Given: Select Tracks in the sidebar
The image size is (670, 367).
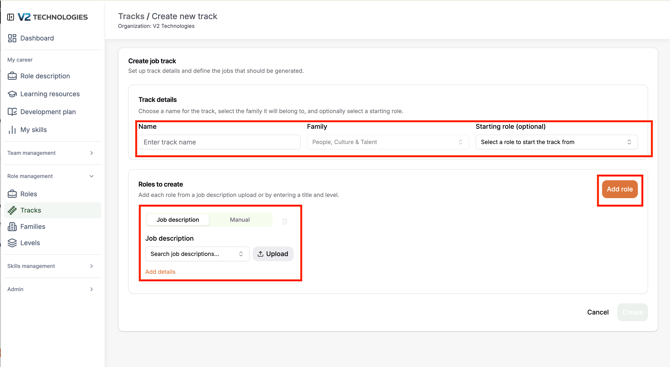Looking at the screenshot, I should [x=53, y=210].
